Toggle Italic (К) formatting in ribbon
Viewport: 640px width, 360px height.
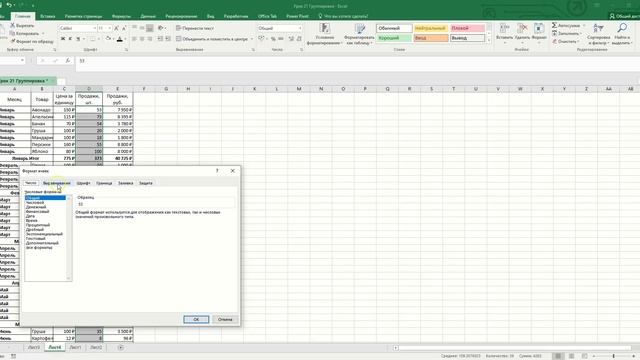coord(70,39)
